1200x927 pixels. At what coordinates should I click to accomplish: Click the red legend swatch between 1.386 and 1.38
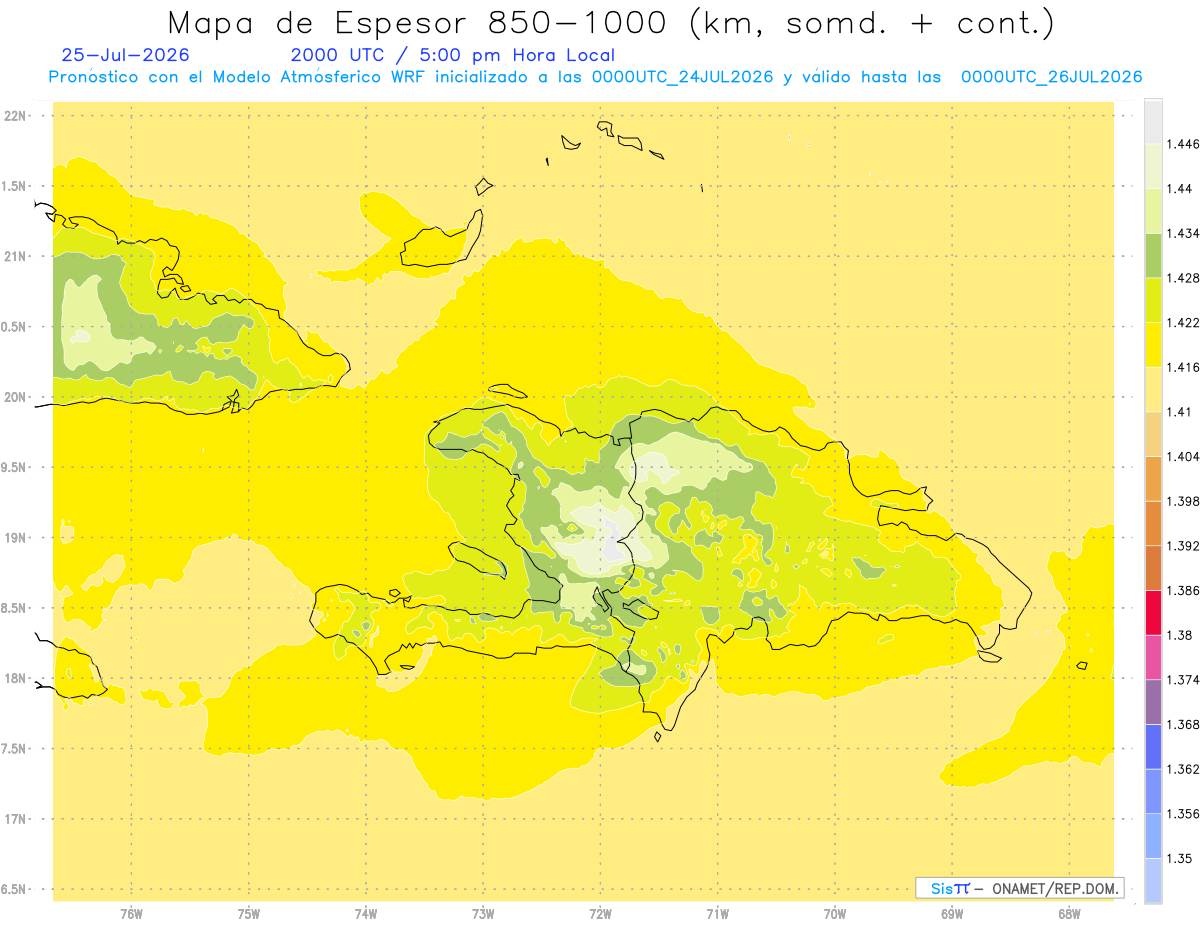(x=1154, y=612)
